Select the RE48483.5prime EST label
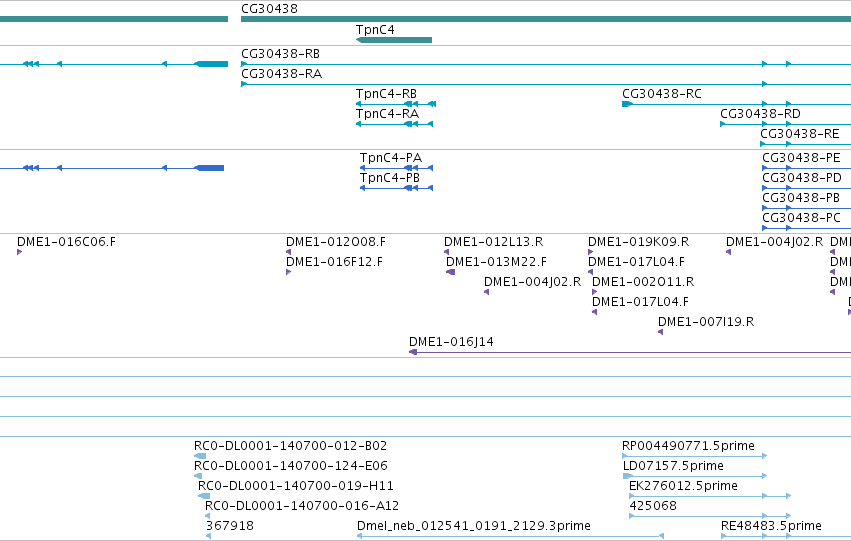This screenshot has width=851, height=541. point(771,526)
